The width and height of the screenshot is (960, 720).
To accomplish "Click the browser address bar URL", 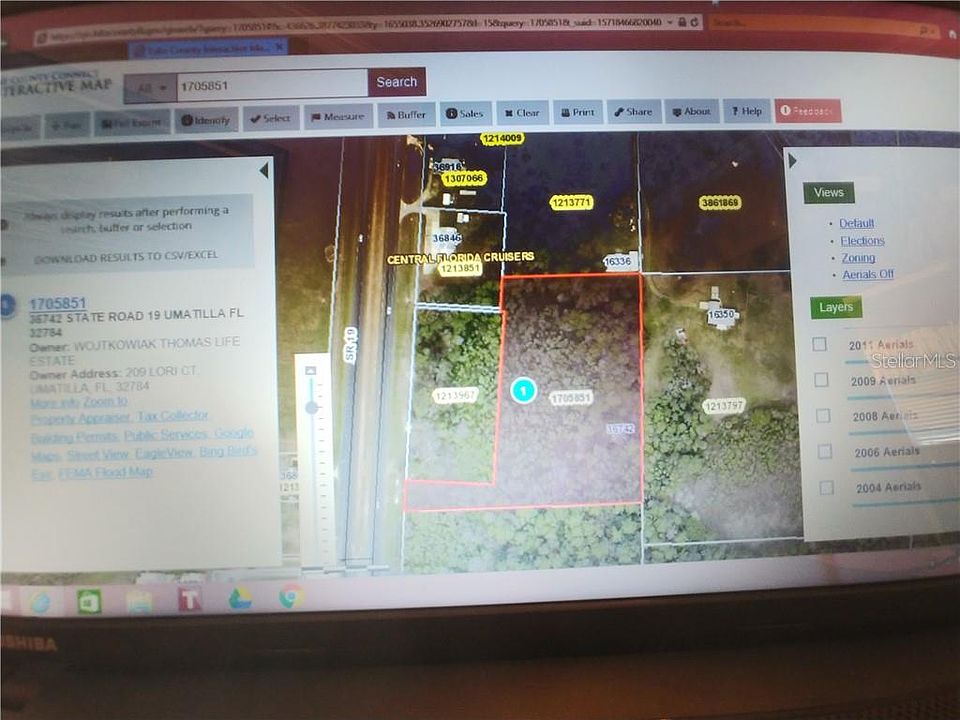I will (355, 26).
